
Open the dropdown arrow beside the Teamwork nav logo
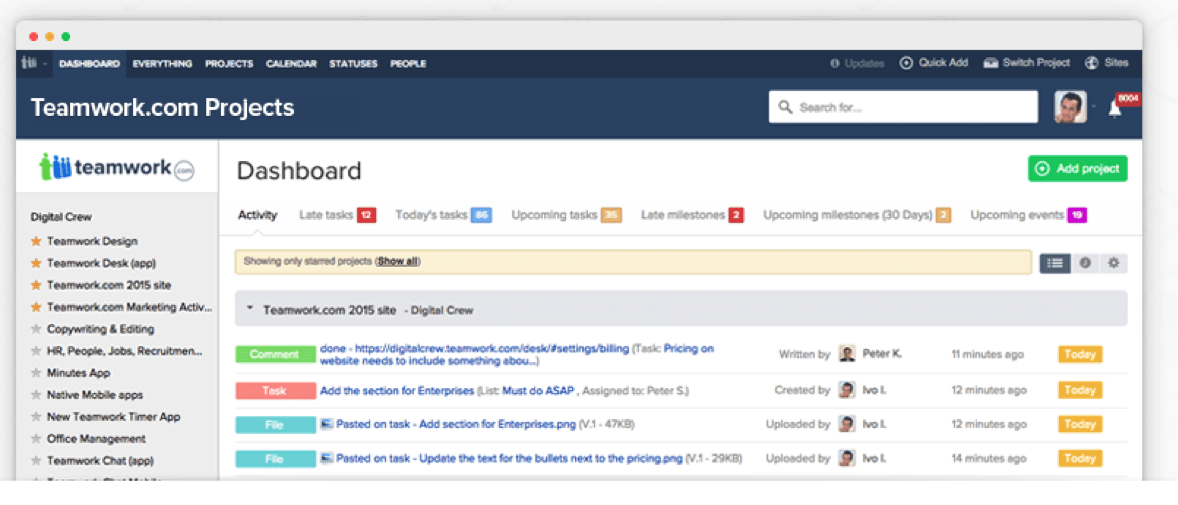click(x=45, y=64)
